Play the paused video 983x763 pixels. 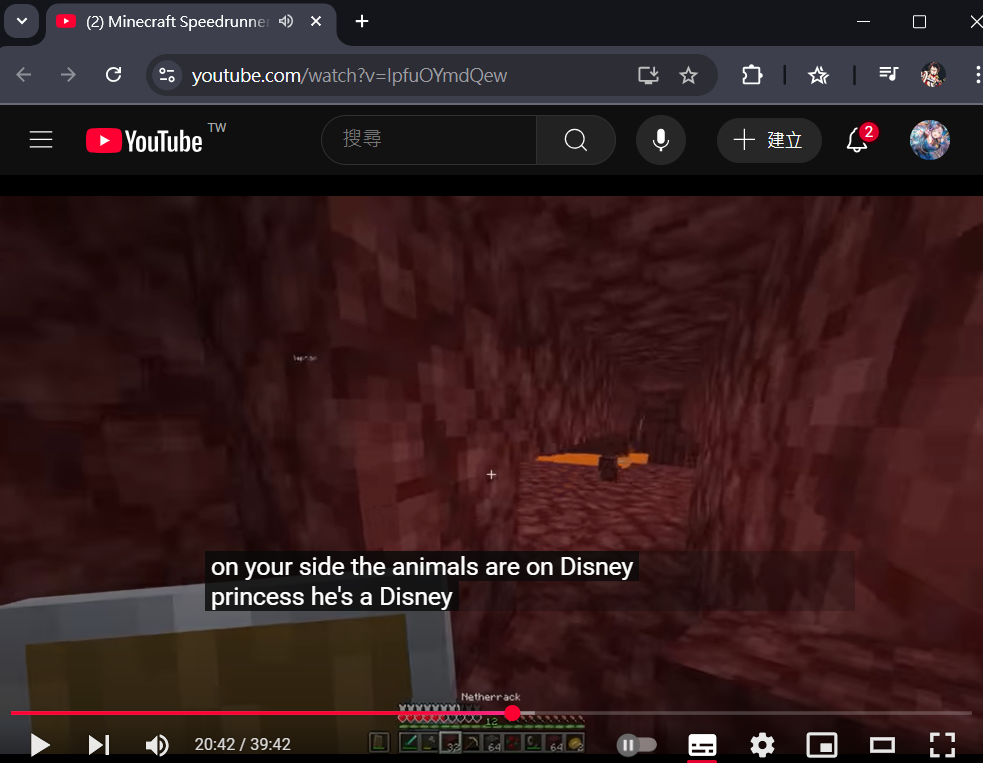coord(39,745)
